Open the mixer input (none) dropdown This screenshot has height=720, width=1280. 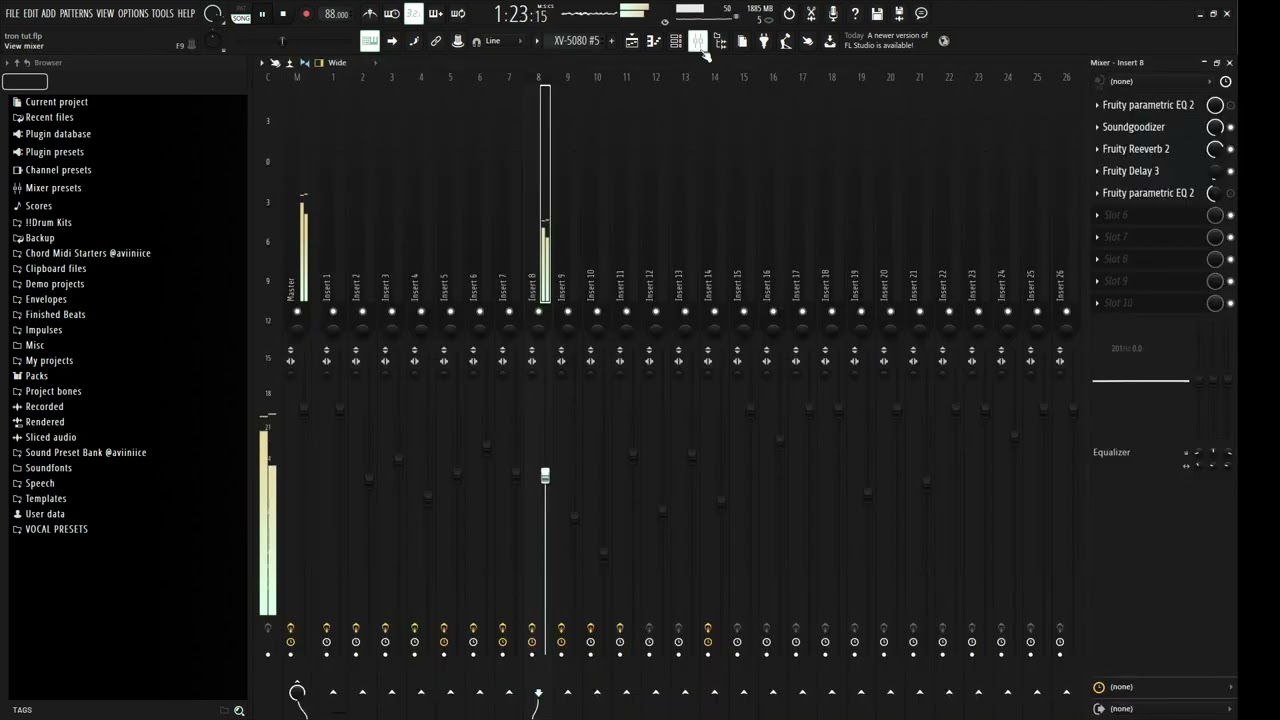coord(1160,82)
